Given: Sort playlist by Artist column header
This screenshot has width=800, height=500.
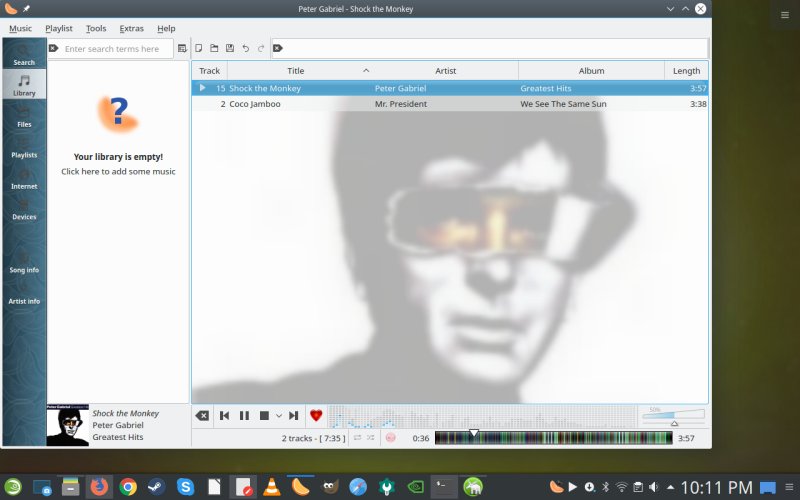Looking at the screenshot, I should pyautogui.click(x=445, y=71).
